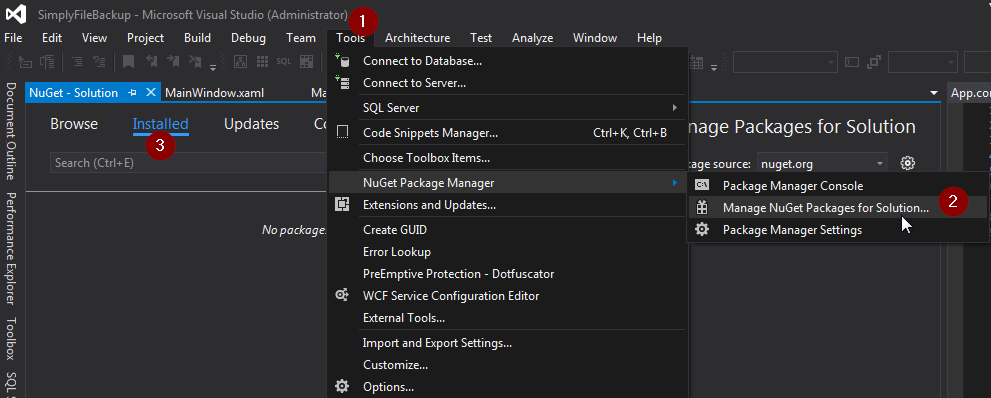Click the bracketed-list toolbar icon
The height and width of the screenshot is (398, 991).
(x=47, y=61)
